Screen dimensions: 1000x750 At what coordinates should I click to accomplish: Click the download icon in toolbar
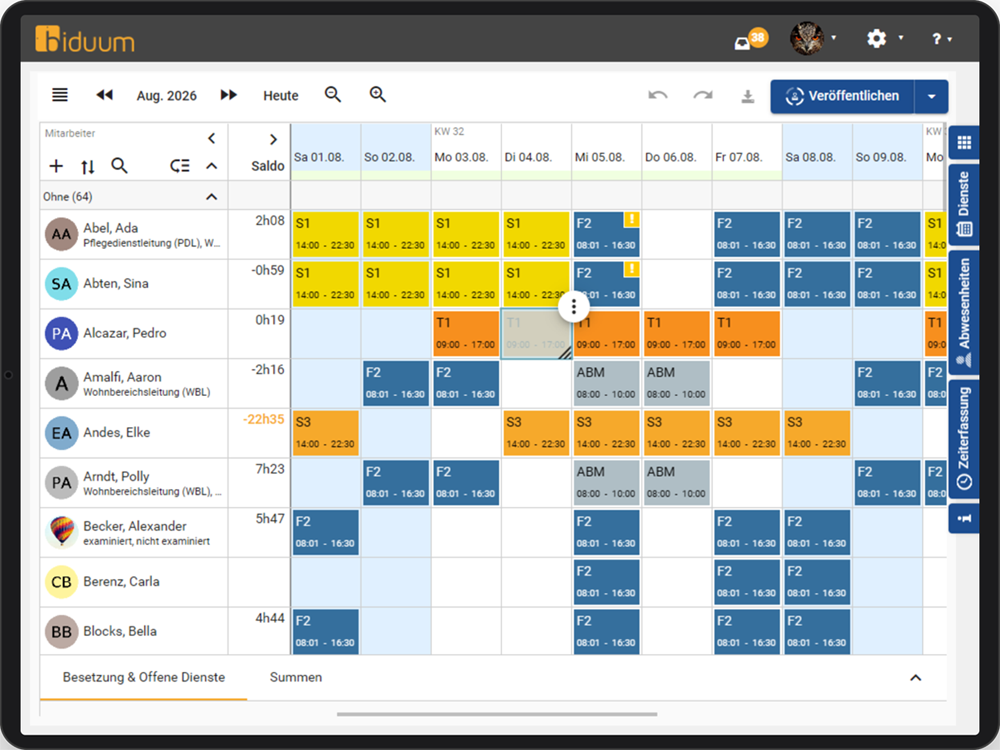click(748, 96)
